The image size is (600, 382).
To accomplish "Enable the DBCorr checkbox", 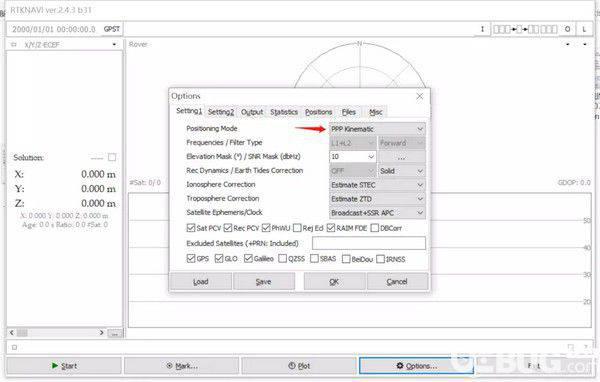I will [375, 228].
